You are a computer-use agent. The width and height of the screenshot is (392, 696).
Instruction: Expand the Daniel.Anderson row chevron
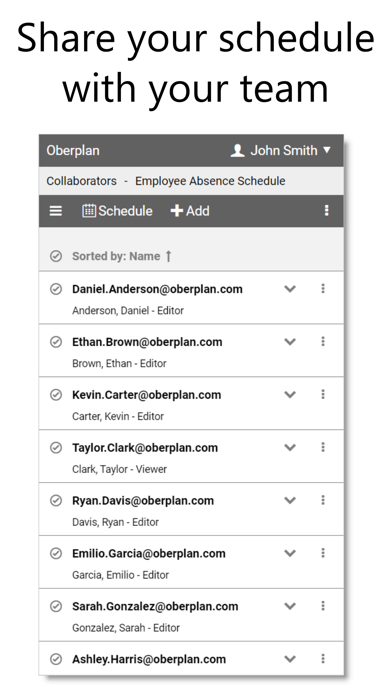click(290, 289)
